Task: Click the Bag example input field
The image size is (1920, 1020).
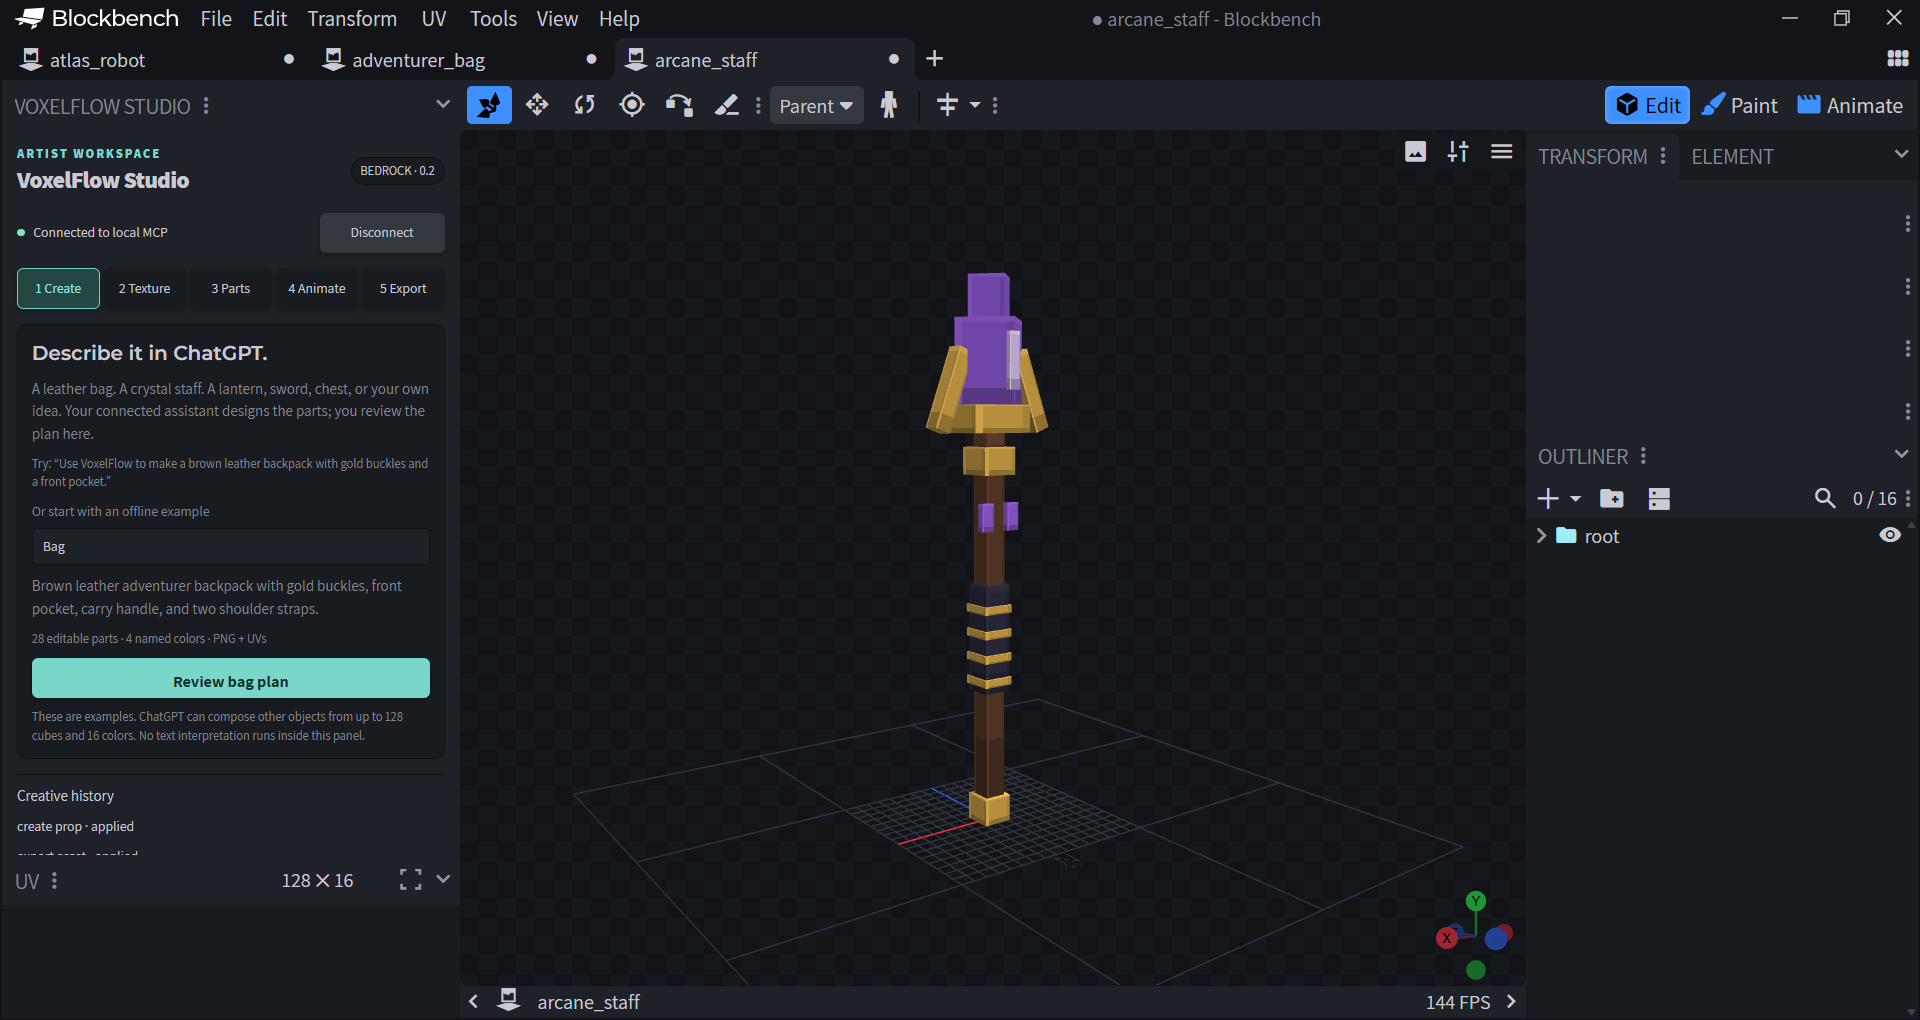Action: point(231,547)
